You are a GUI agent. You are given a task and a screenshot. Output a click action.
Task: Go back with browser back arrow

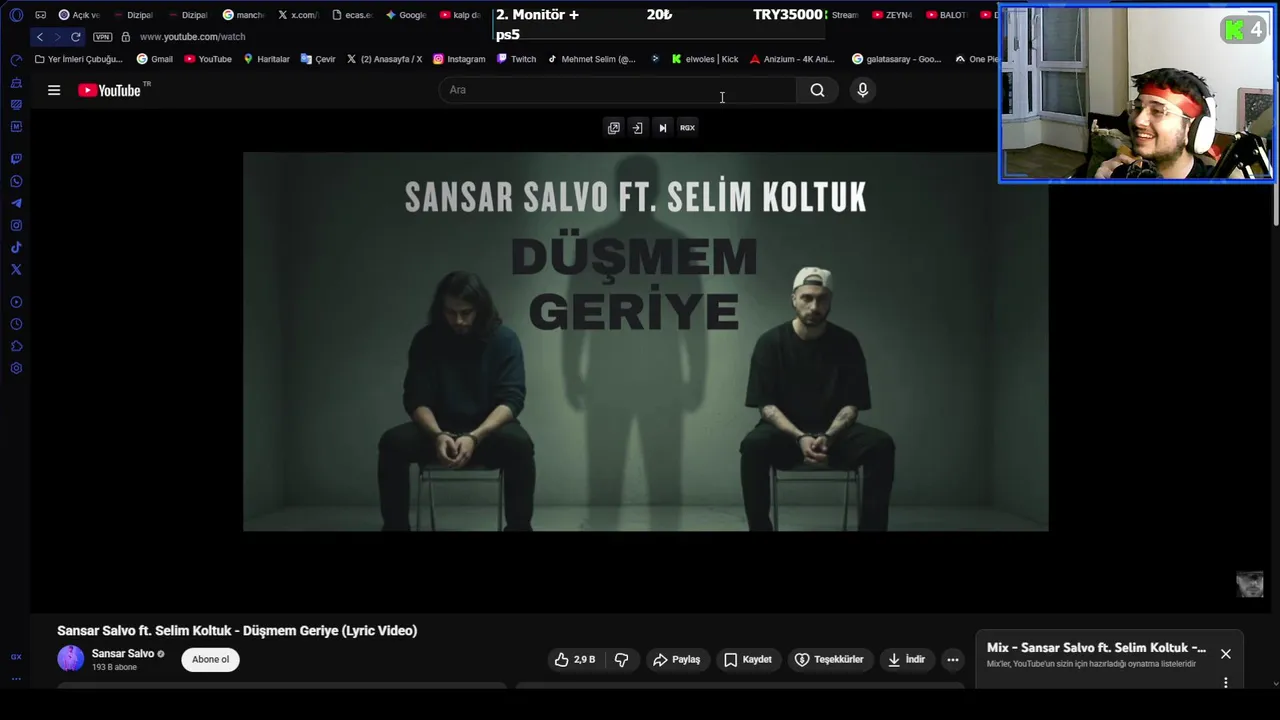click(40, 37)
